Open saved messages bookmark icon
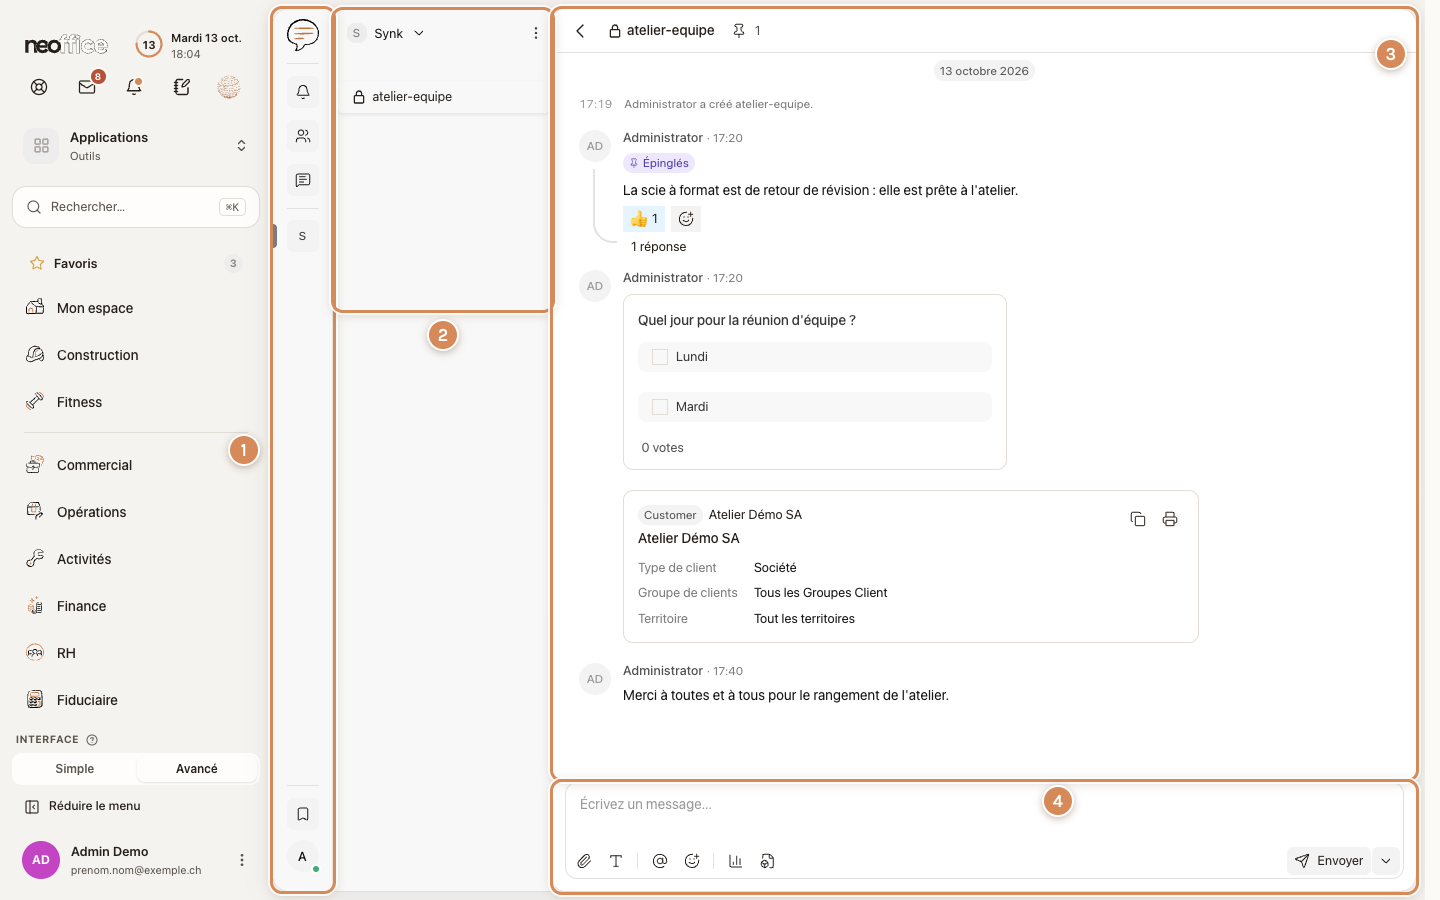Viewport: 1440px width, 900px height. 303,814
